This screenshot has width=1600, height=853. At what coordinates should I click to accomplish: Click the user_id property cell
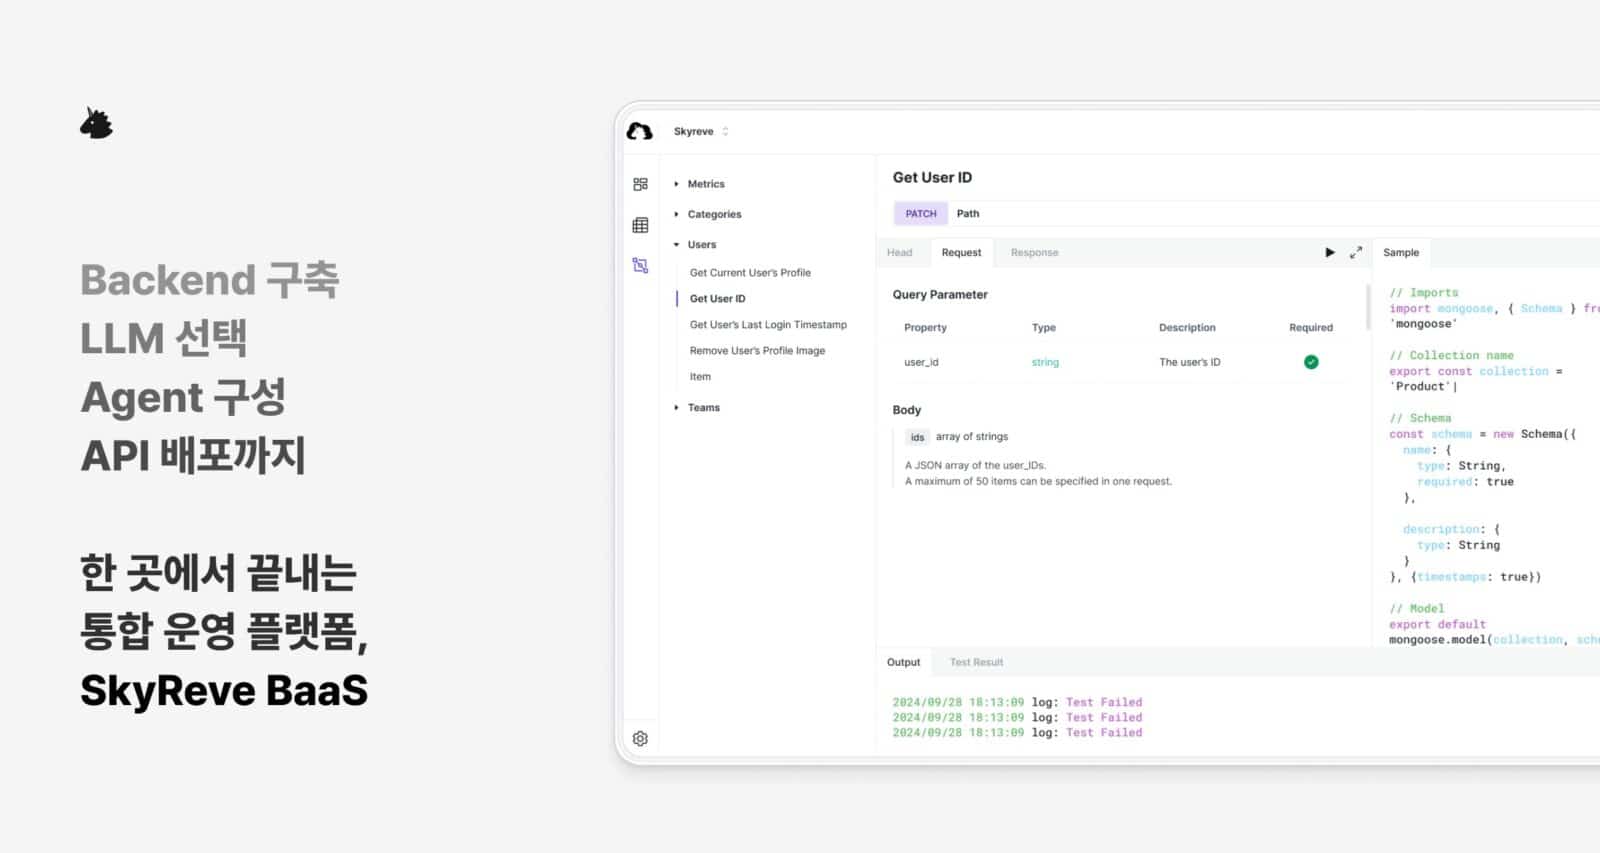921,362
